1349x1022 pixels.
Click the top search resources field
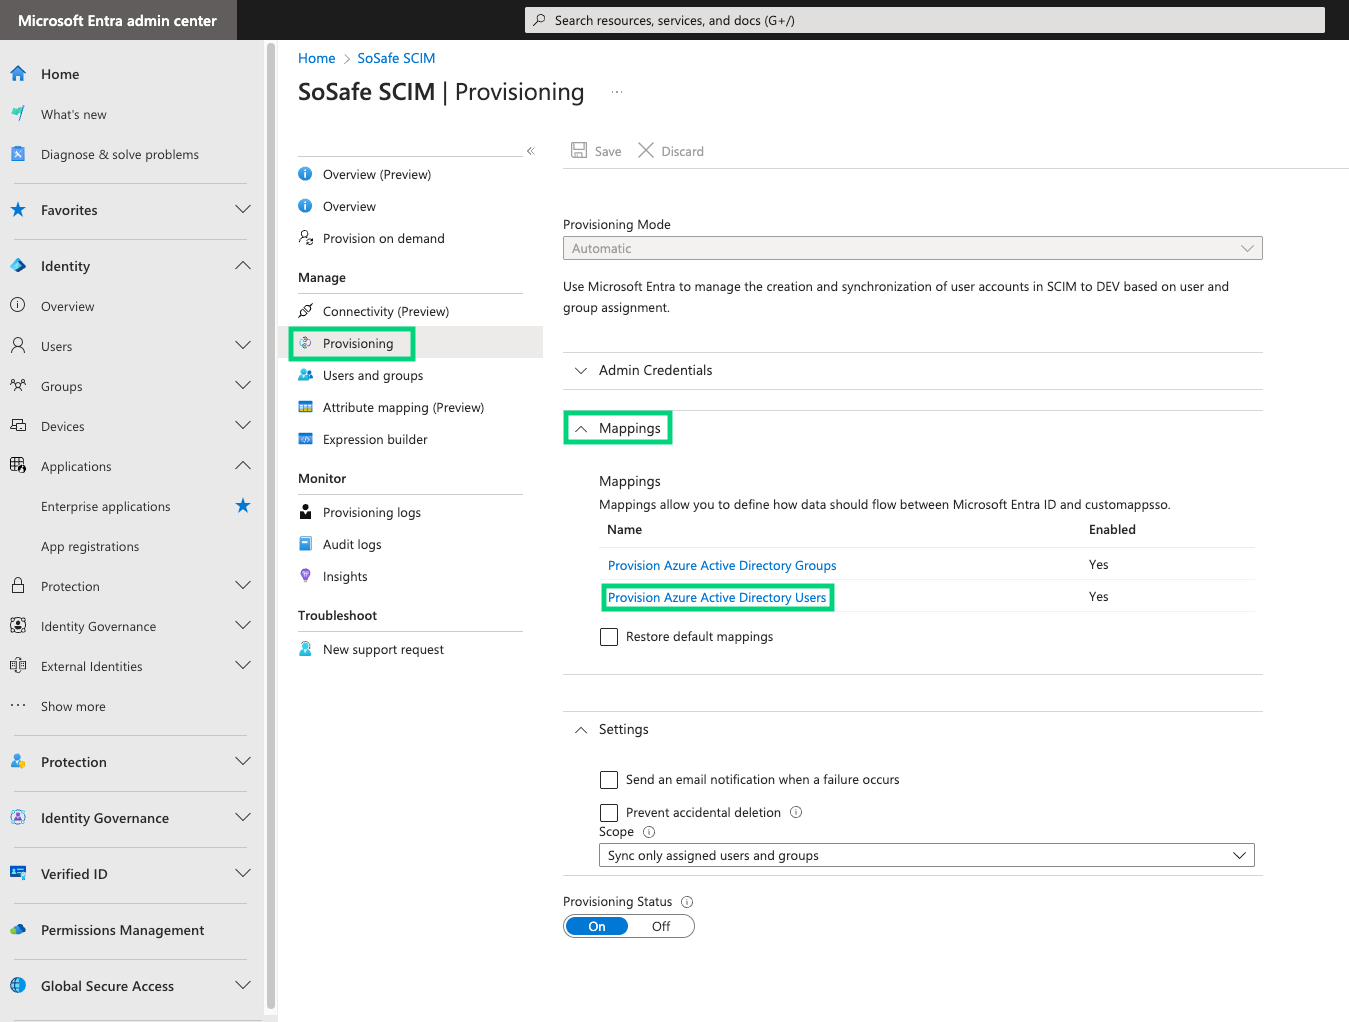(x=924, y=20)
